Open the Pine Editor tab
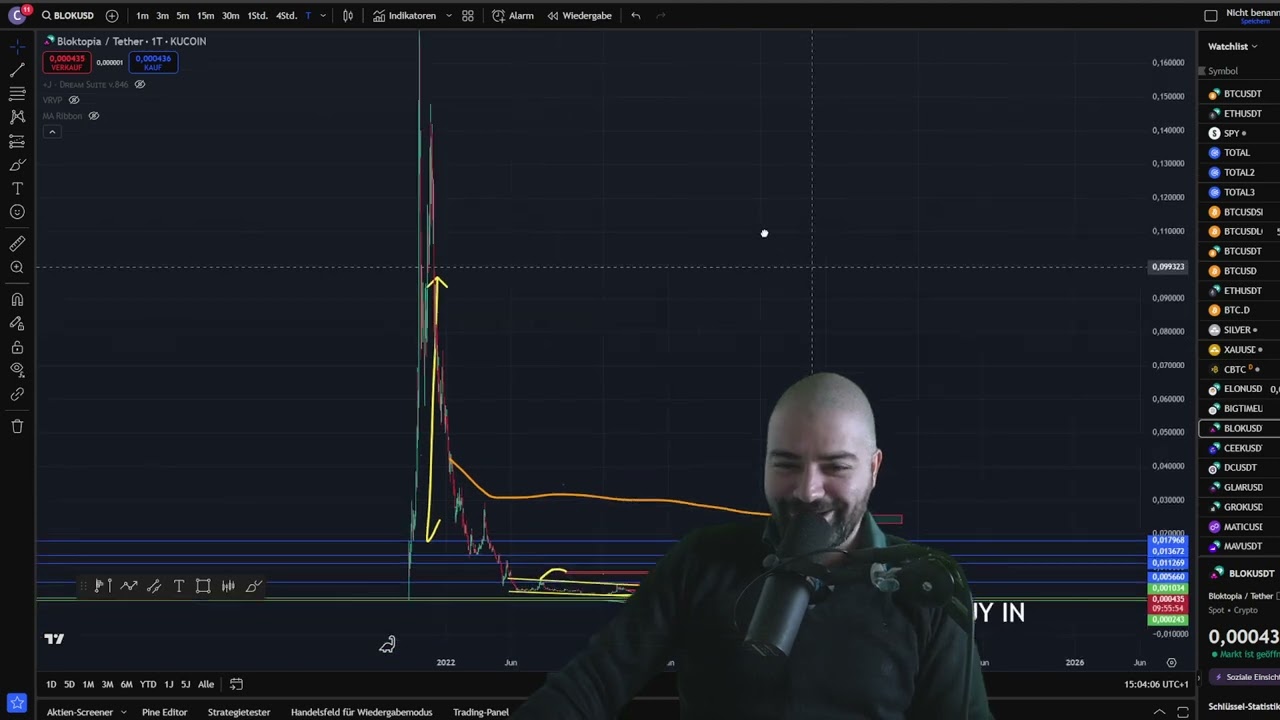 click(x=164, y=712)
